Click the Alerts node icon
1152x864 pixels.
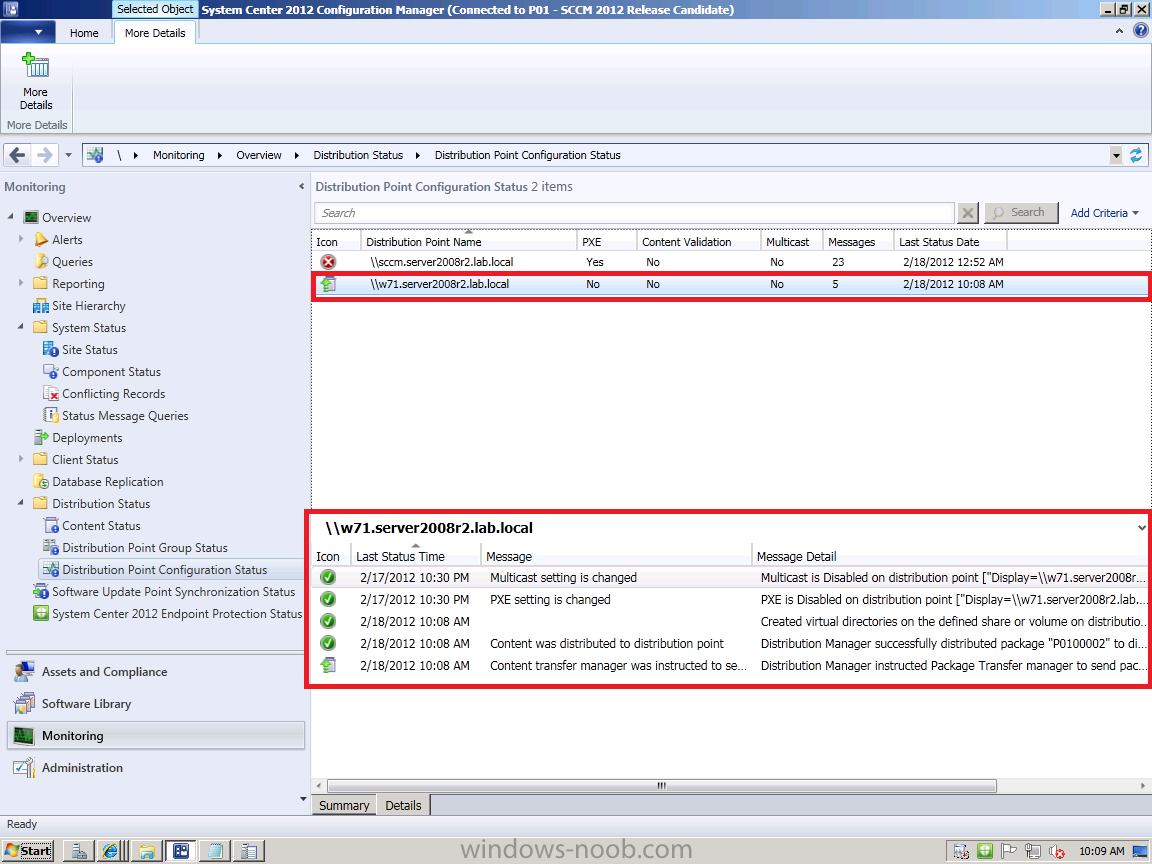click(x=41, y=240)
